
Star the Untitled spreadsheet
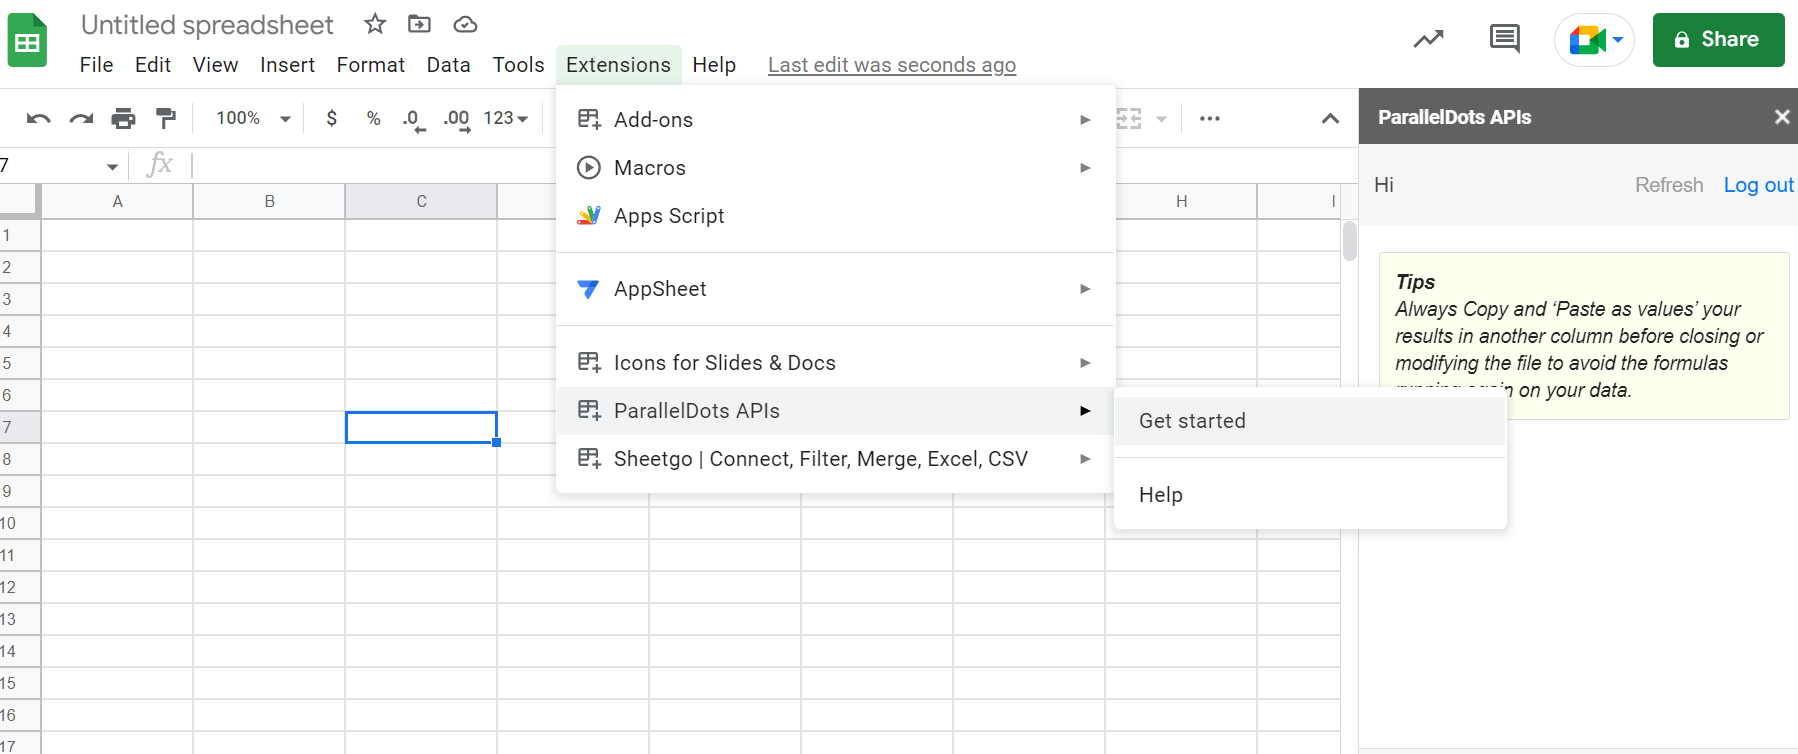[x=375, y=24]
